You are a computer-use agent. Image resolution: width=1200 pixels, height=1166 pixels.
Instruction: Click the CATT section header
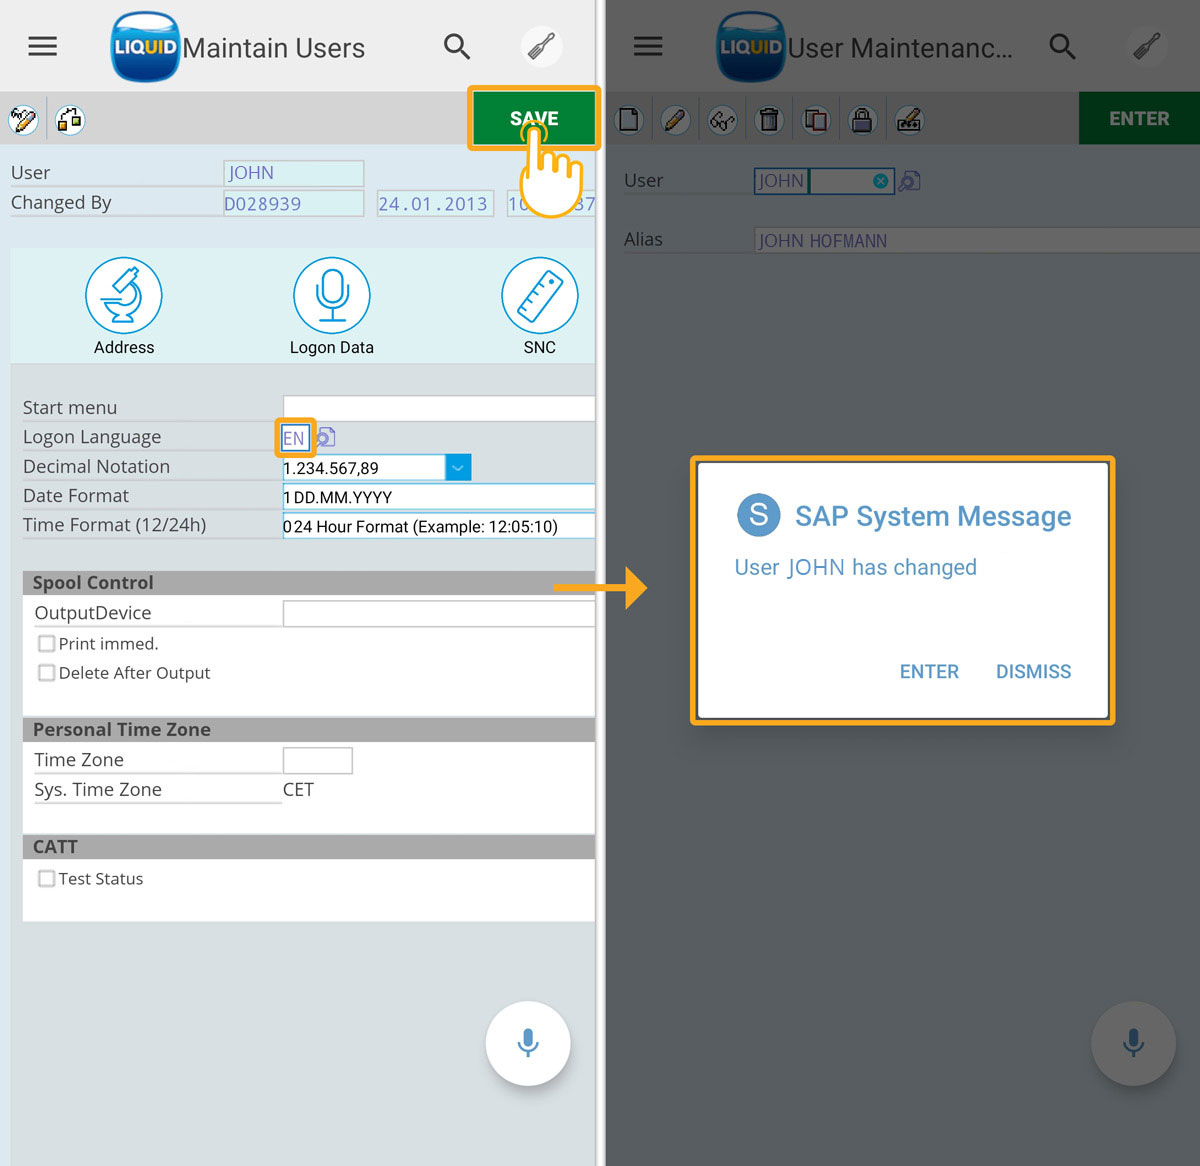click(x=308, y=847)
